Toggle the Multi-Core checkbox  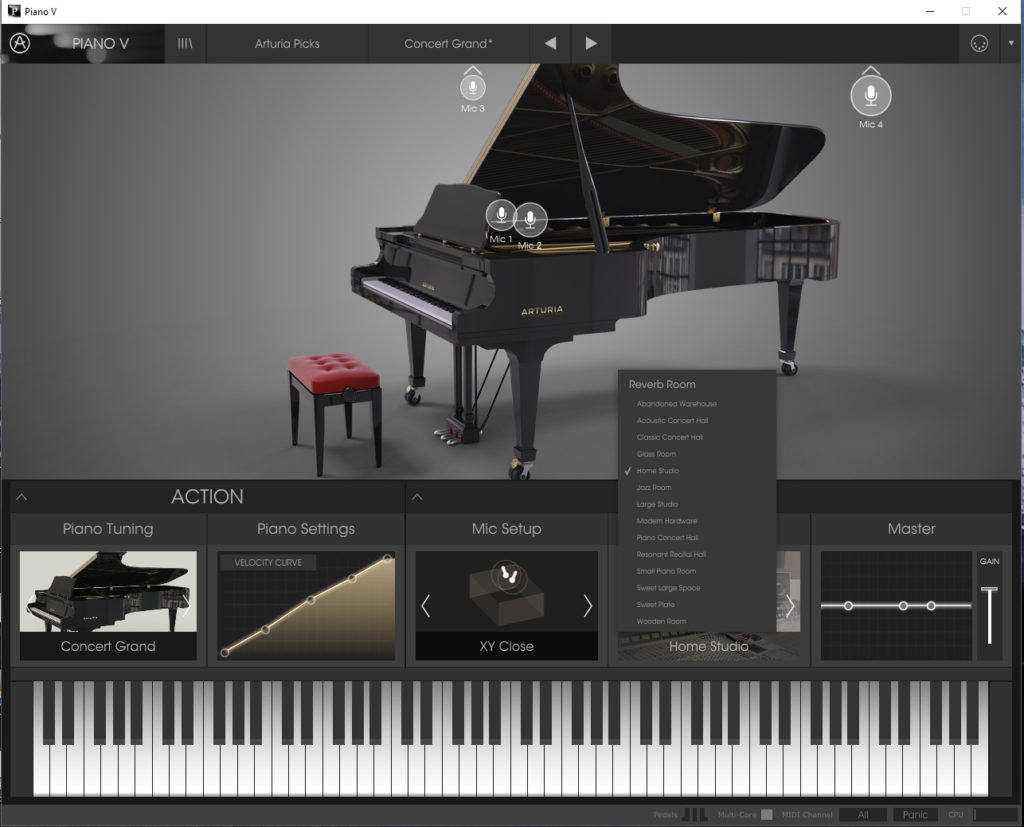coord(767,815)
